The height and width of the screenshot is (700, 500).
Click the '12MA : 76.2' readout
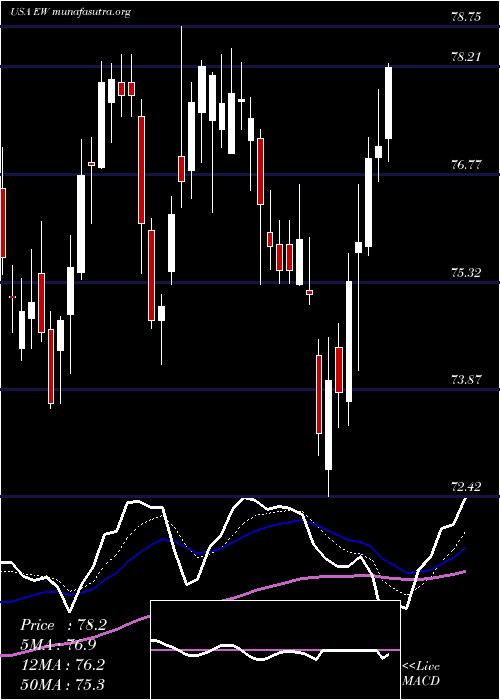coord(62,664)
